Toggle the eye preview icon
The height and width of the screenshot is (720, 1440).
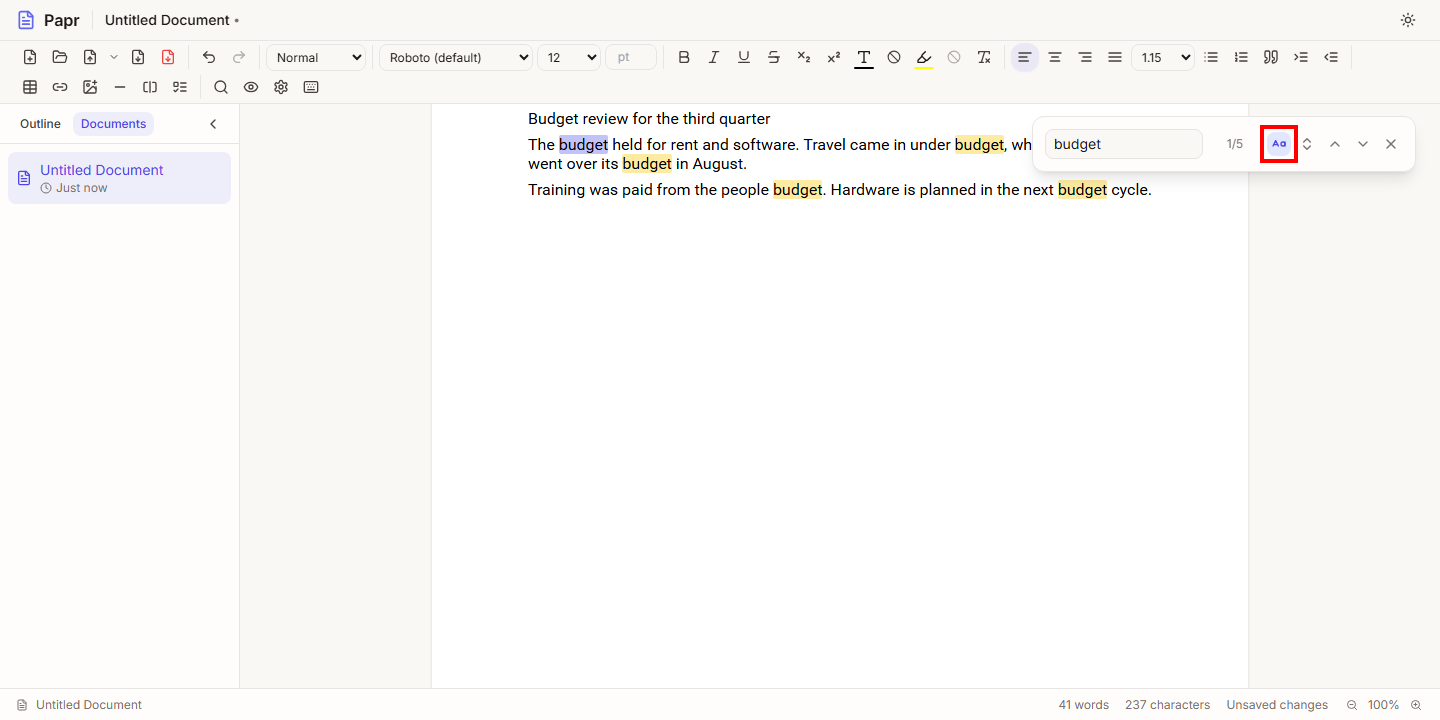(251, 87)
